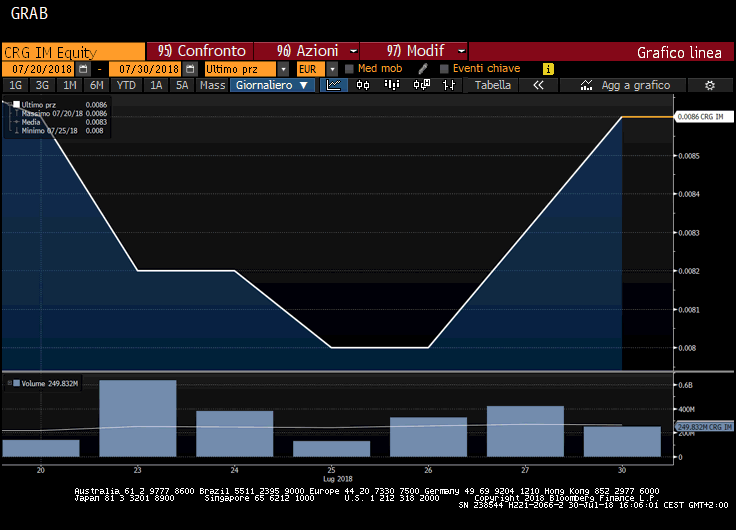Toggle the Volume series legend box
The image size is (736, 530).
pyautogui.click(x=13, y=382)
